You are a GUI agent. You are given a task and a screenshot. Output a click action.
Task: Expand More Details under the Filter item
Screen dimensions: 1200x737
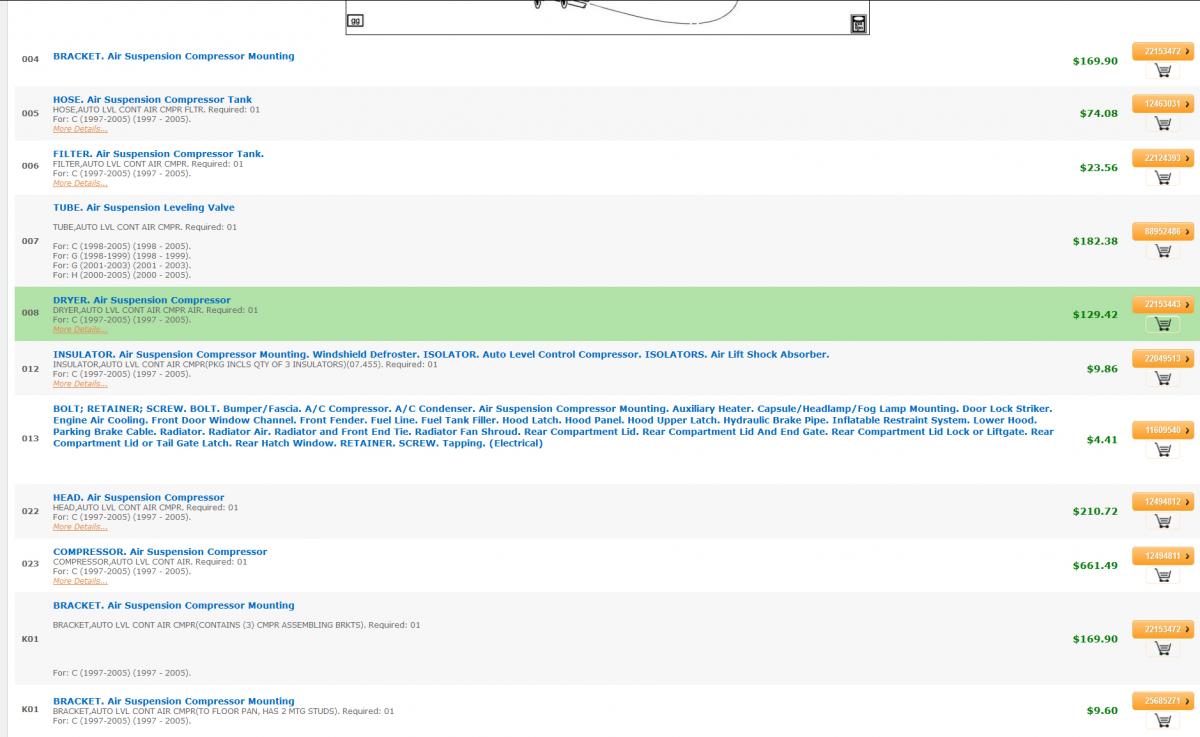pyautogui.click(x=80, y=184)
